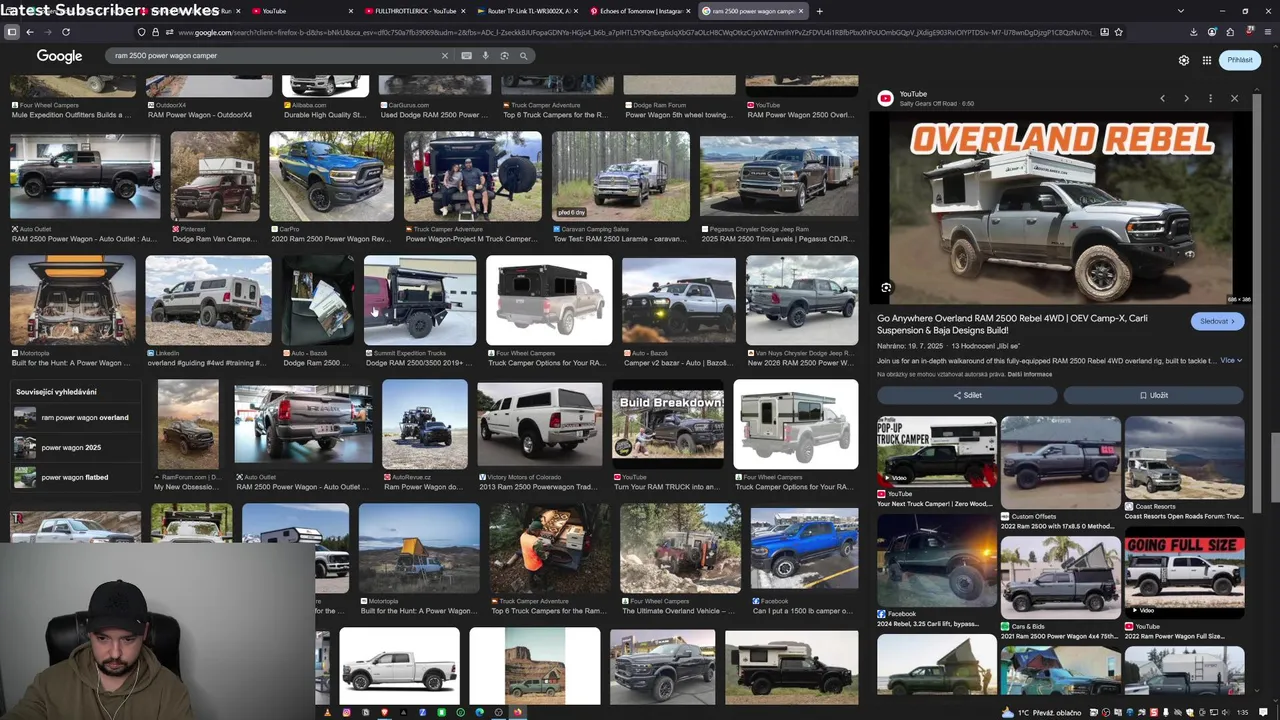Open the Cars & Bids 2021 Ram thumbnail
Image resolution: width=1280 pixels, height=720 pixels.
[x=1061, y=578]
